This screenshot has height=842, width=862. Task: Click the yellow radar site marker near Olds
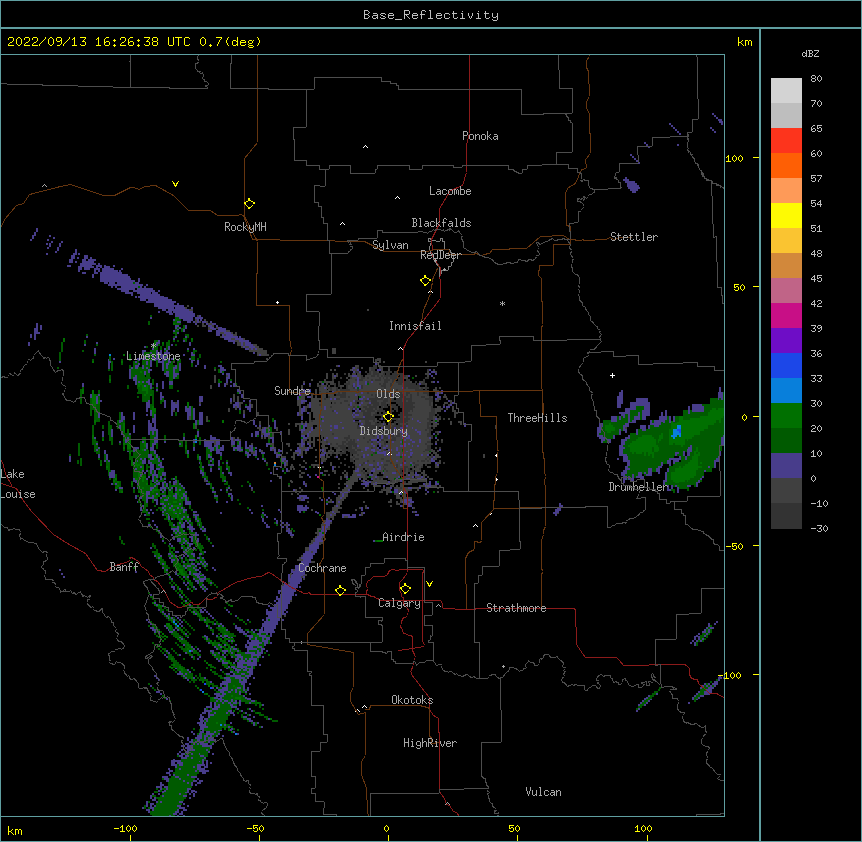[x=388, y=417]
